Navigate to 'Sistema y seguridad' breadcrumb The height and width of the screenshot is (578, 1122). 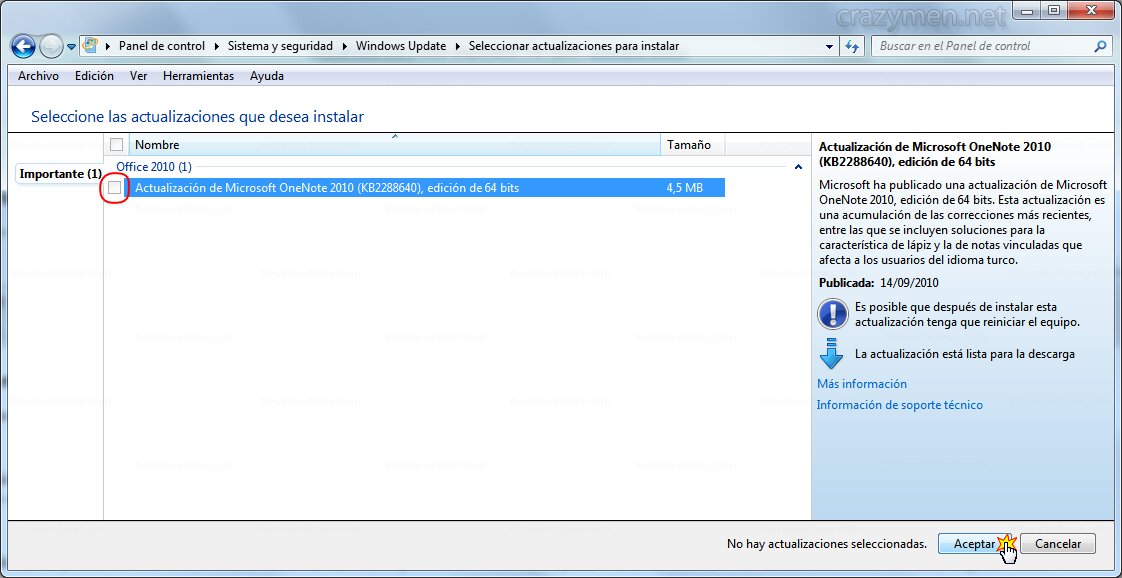coord(280,46)
